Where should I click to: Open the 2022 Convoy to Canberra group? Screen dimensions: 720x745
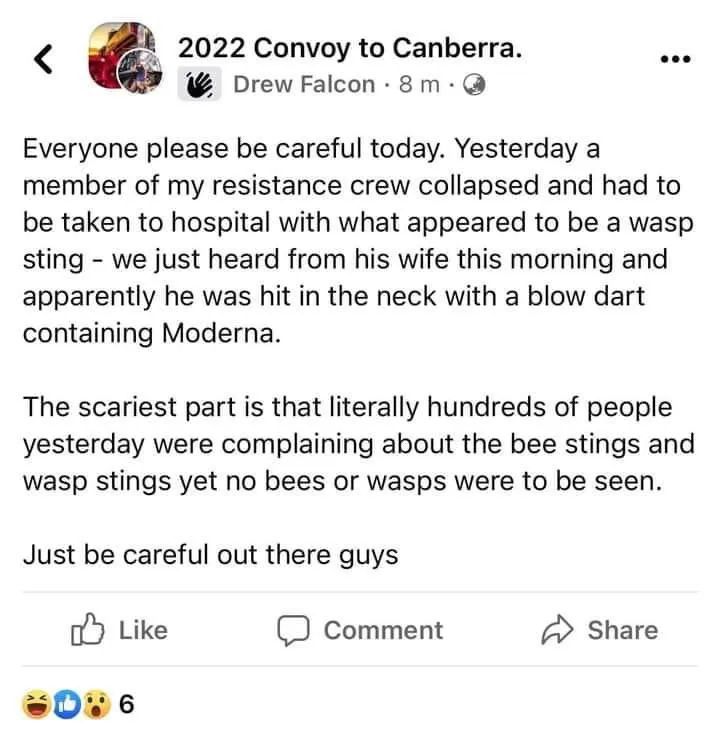click(x=349, y=46)
